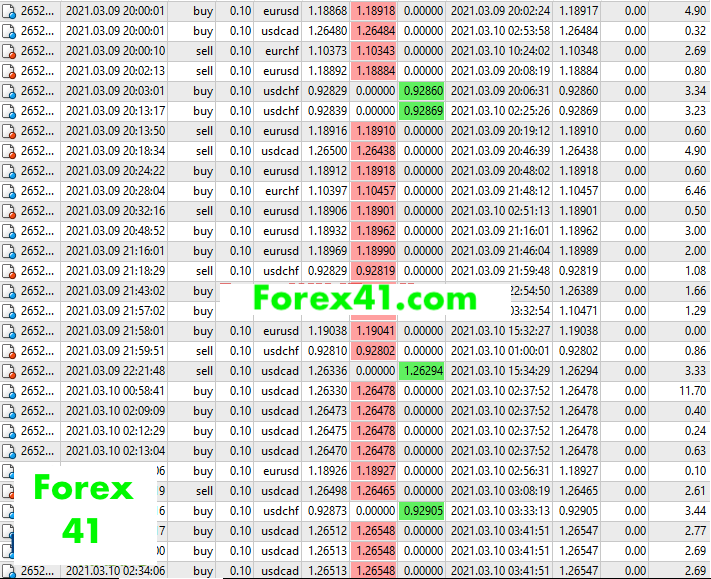The image size is (711, 579).
Task: Select the profit value "1.08"
Action: [695, 271]
